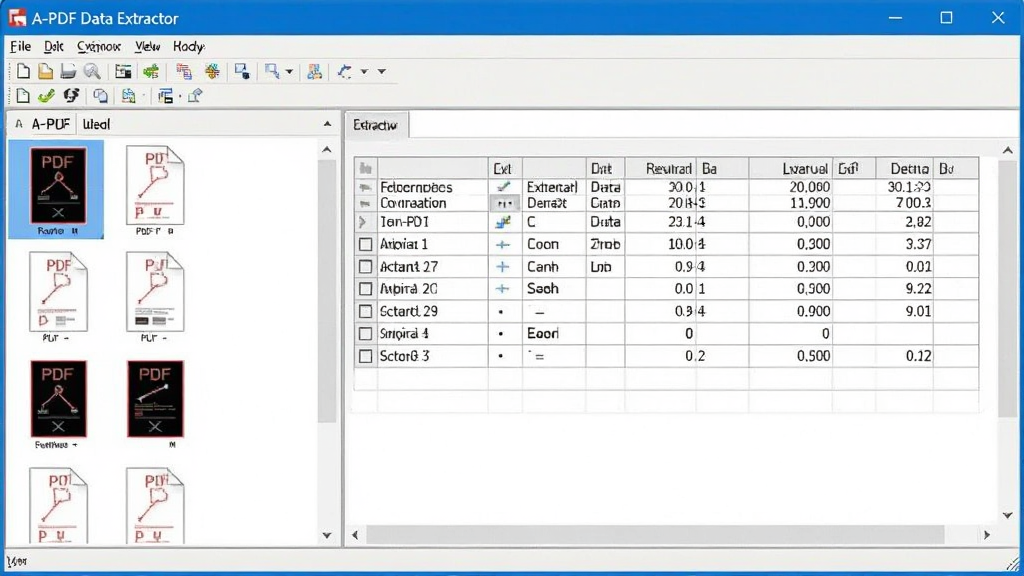This screenshot has width=1024, height=576.
Task: Open the File menu
Action: tap(20, 46)
